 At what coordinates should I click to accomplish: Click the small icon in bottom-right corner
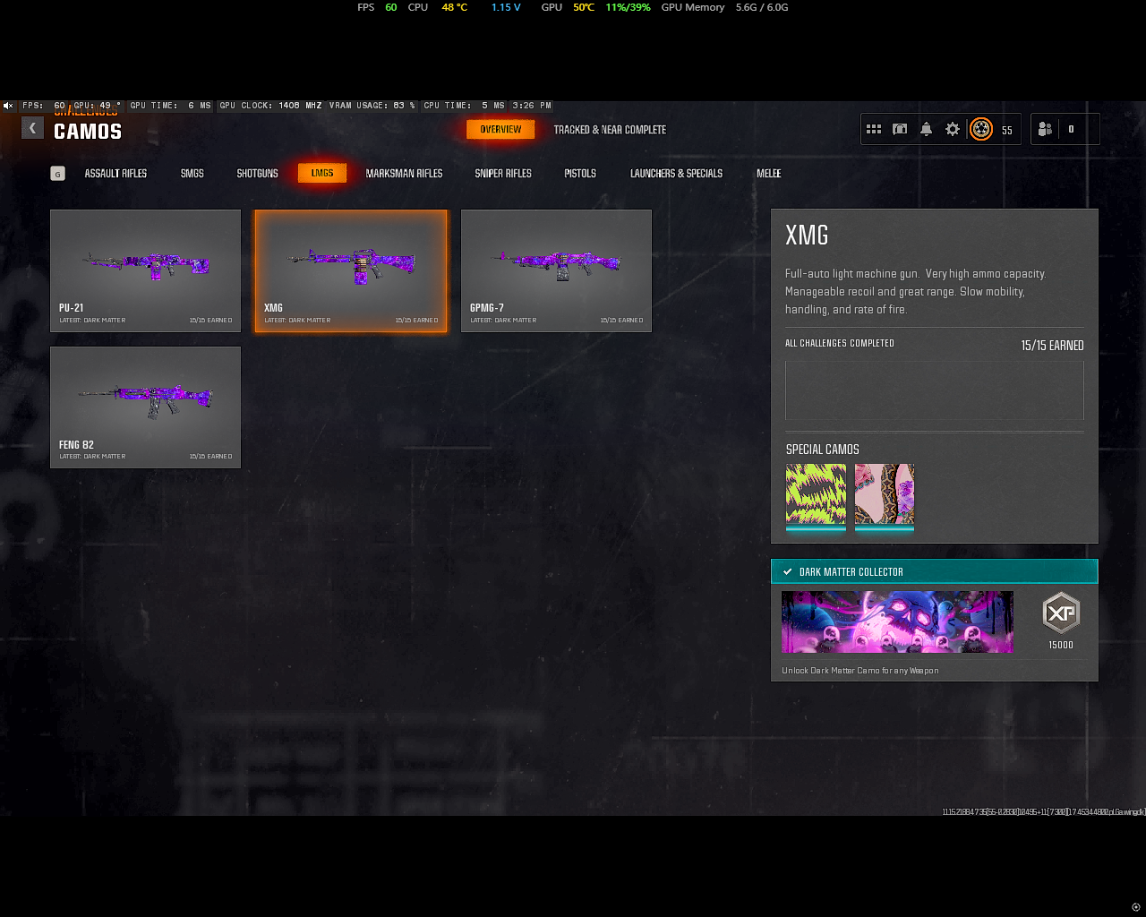coord(1136,907)
